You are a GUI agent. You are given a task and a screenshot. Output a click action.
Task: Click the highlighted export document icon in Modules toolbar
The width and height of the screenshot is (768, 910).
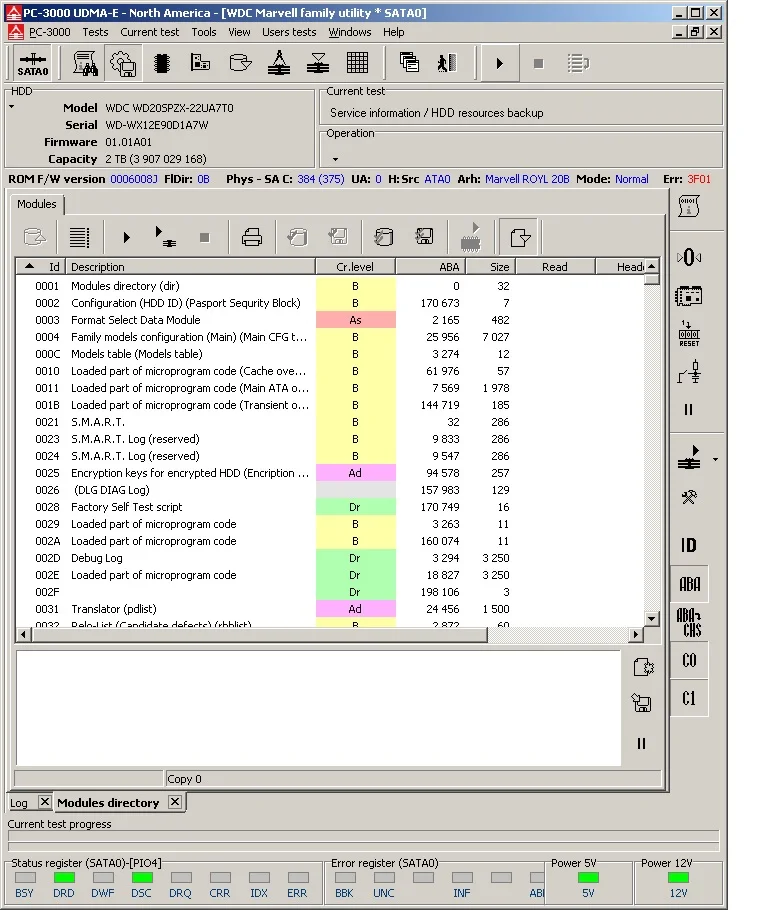pyautogui.click(x=520, y=237)
